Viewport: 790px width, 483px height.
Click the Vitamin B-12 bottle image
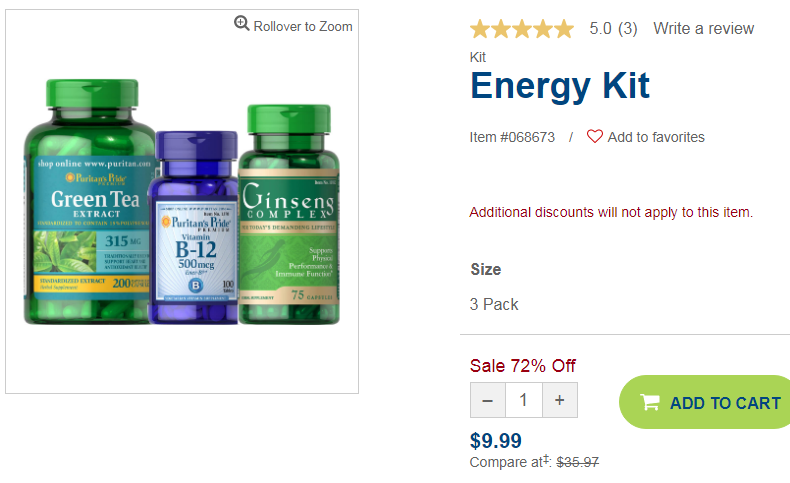[194, 228]
